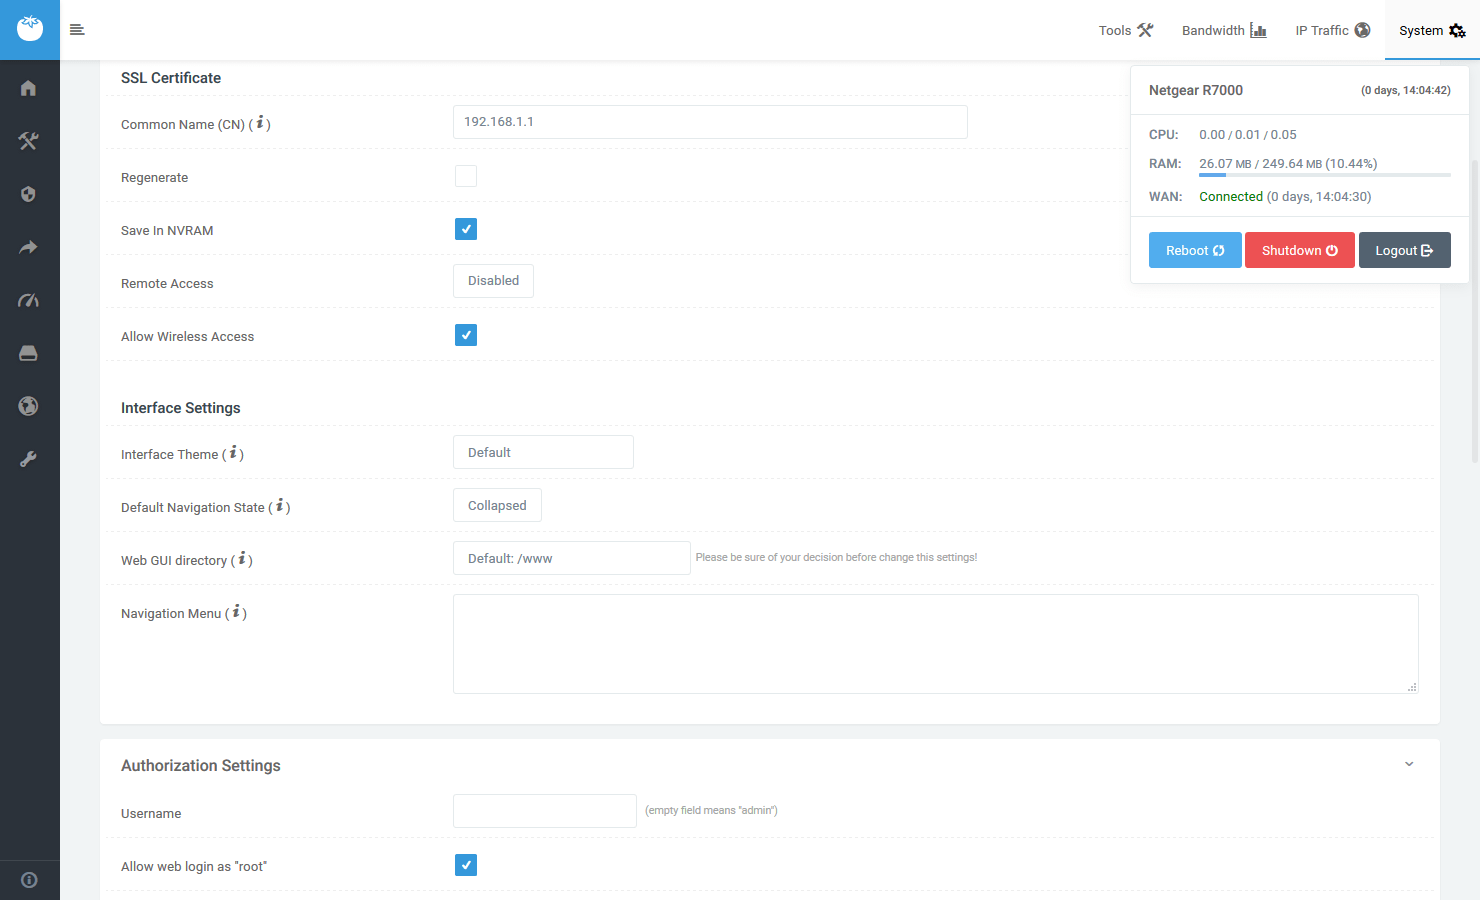Open the Bandwidth menu in top bar
The height and width of the screenshot is (900, 1480).
tap(1223, 30)
